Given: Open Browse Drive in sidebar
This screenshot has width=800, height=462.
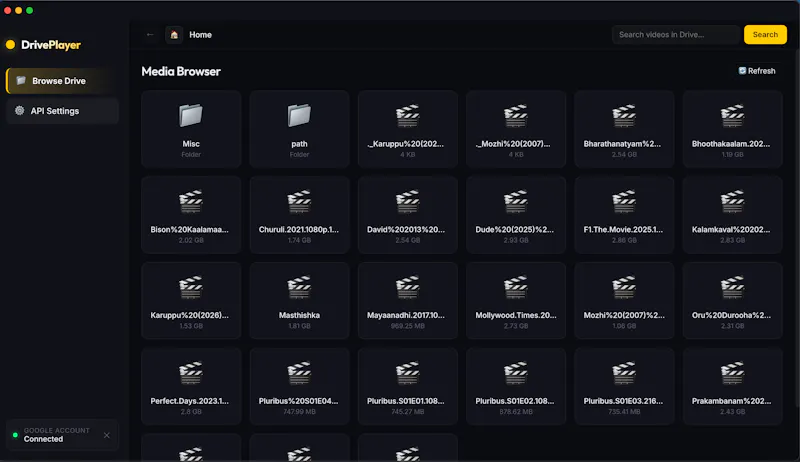Looking at the screenshot, I should pos(62,81).
